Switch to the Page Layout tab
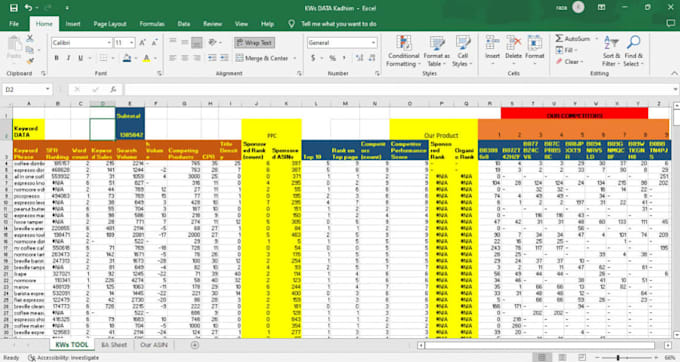680x362 pixels. [x=110, y=24]
